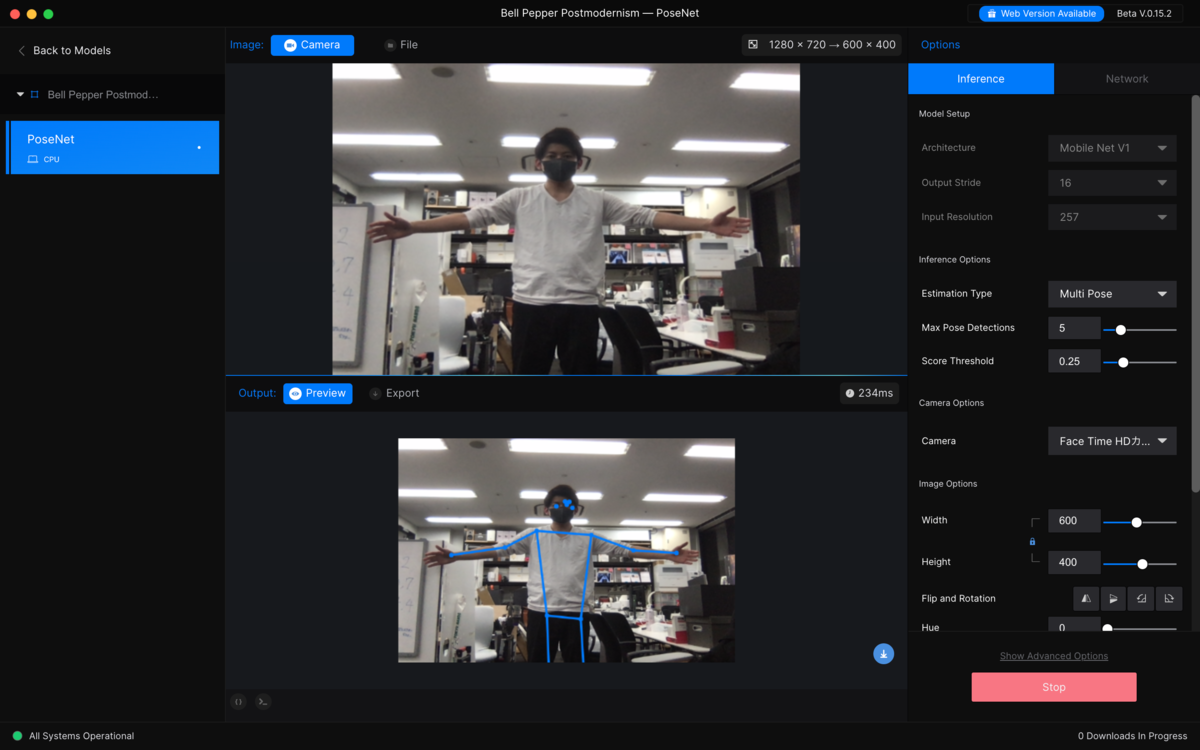Click Show Advanced Options
This screenshot has width=1200, height=750.
point(1053,655)
